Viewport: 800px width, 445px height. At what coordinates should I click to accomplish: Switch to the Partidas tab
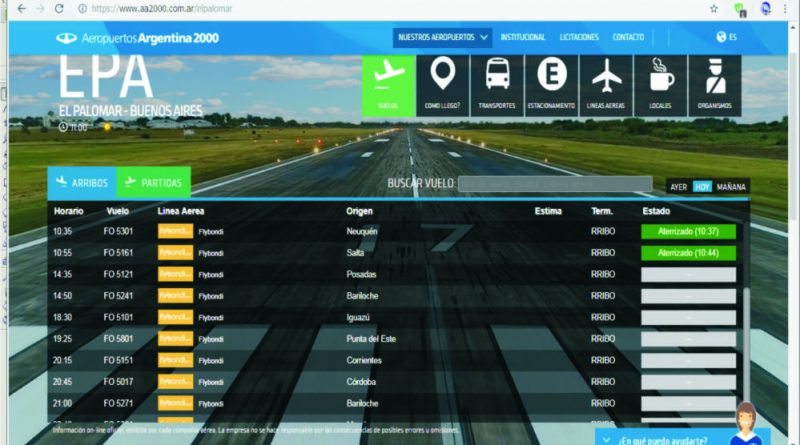[154, 183]
